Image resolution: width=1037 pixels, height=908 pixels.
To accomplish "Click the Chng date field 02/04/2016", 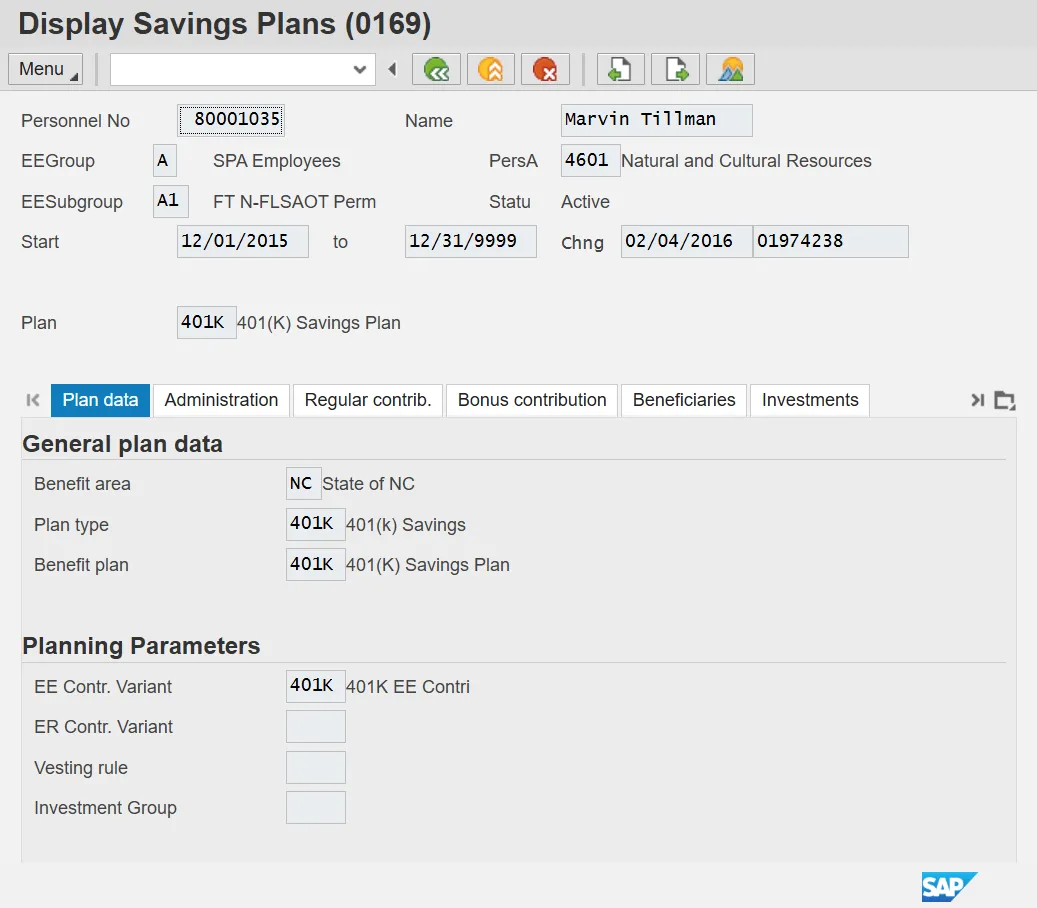I will (x=686, y=241).
